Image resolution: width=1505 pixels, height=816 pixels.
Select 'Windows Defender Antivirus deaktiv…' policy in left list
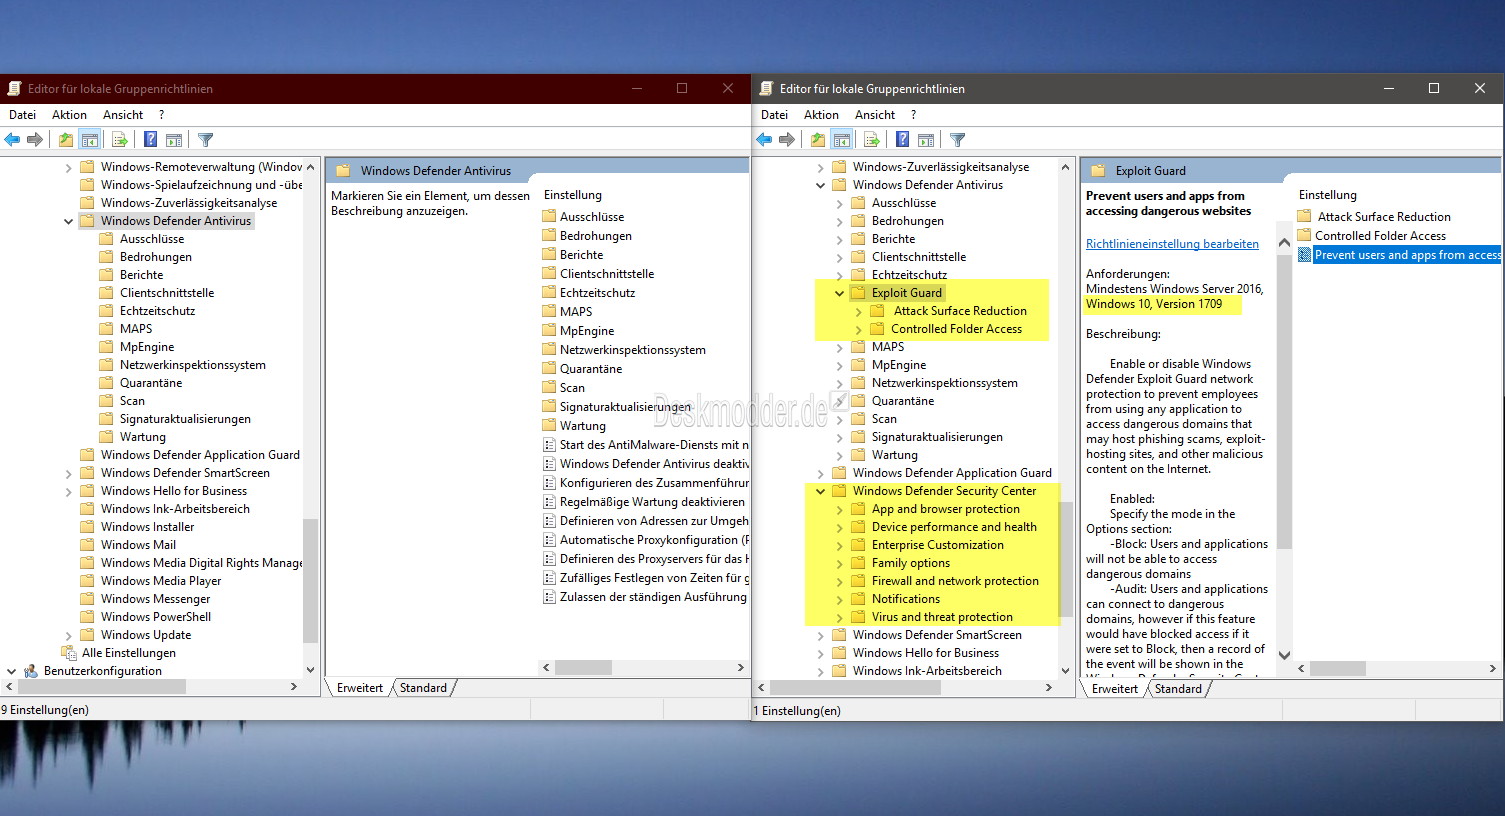[654, 464]
